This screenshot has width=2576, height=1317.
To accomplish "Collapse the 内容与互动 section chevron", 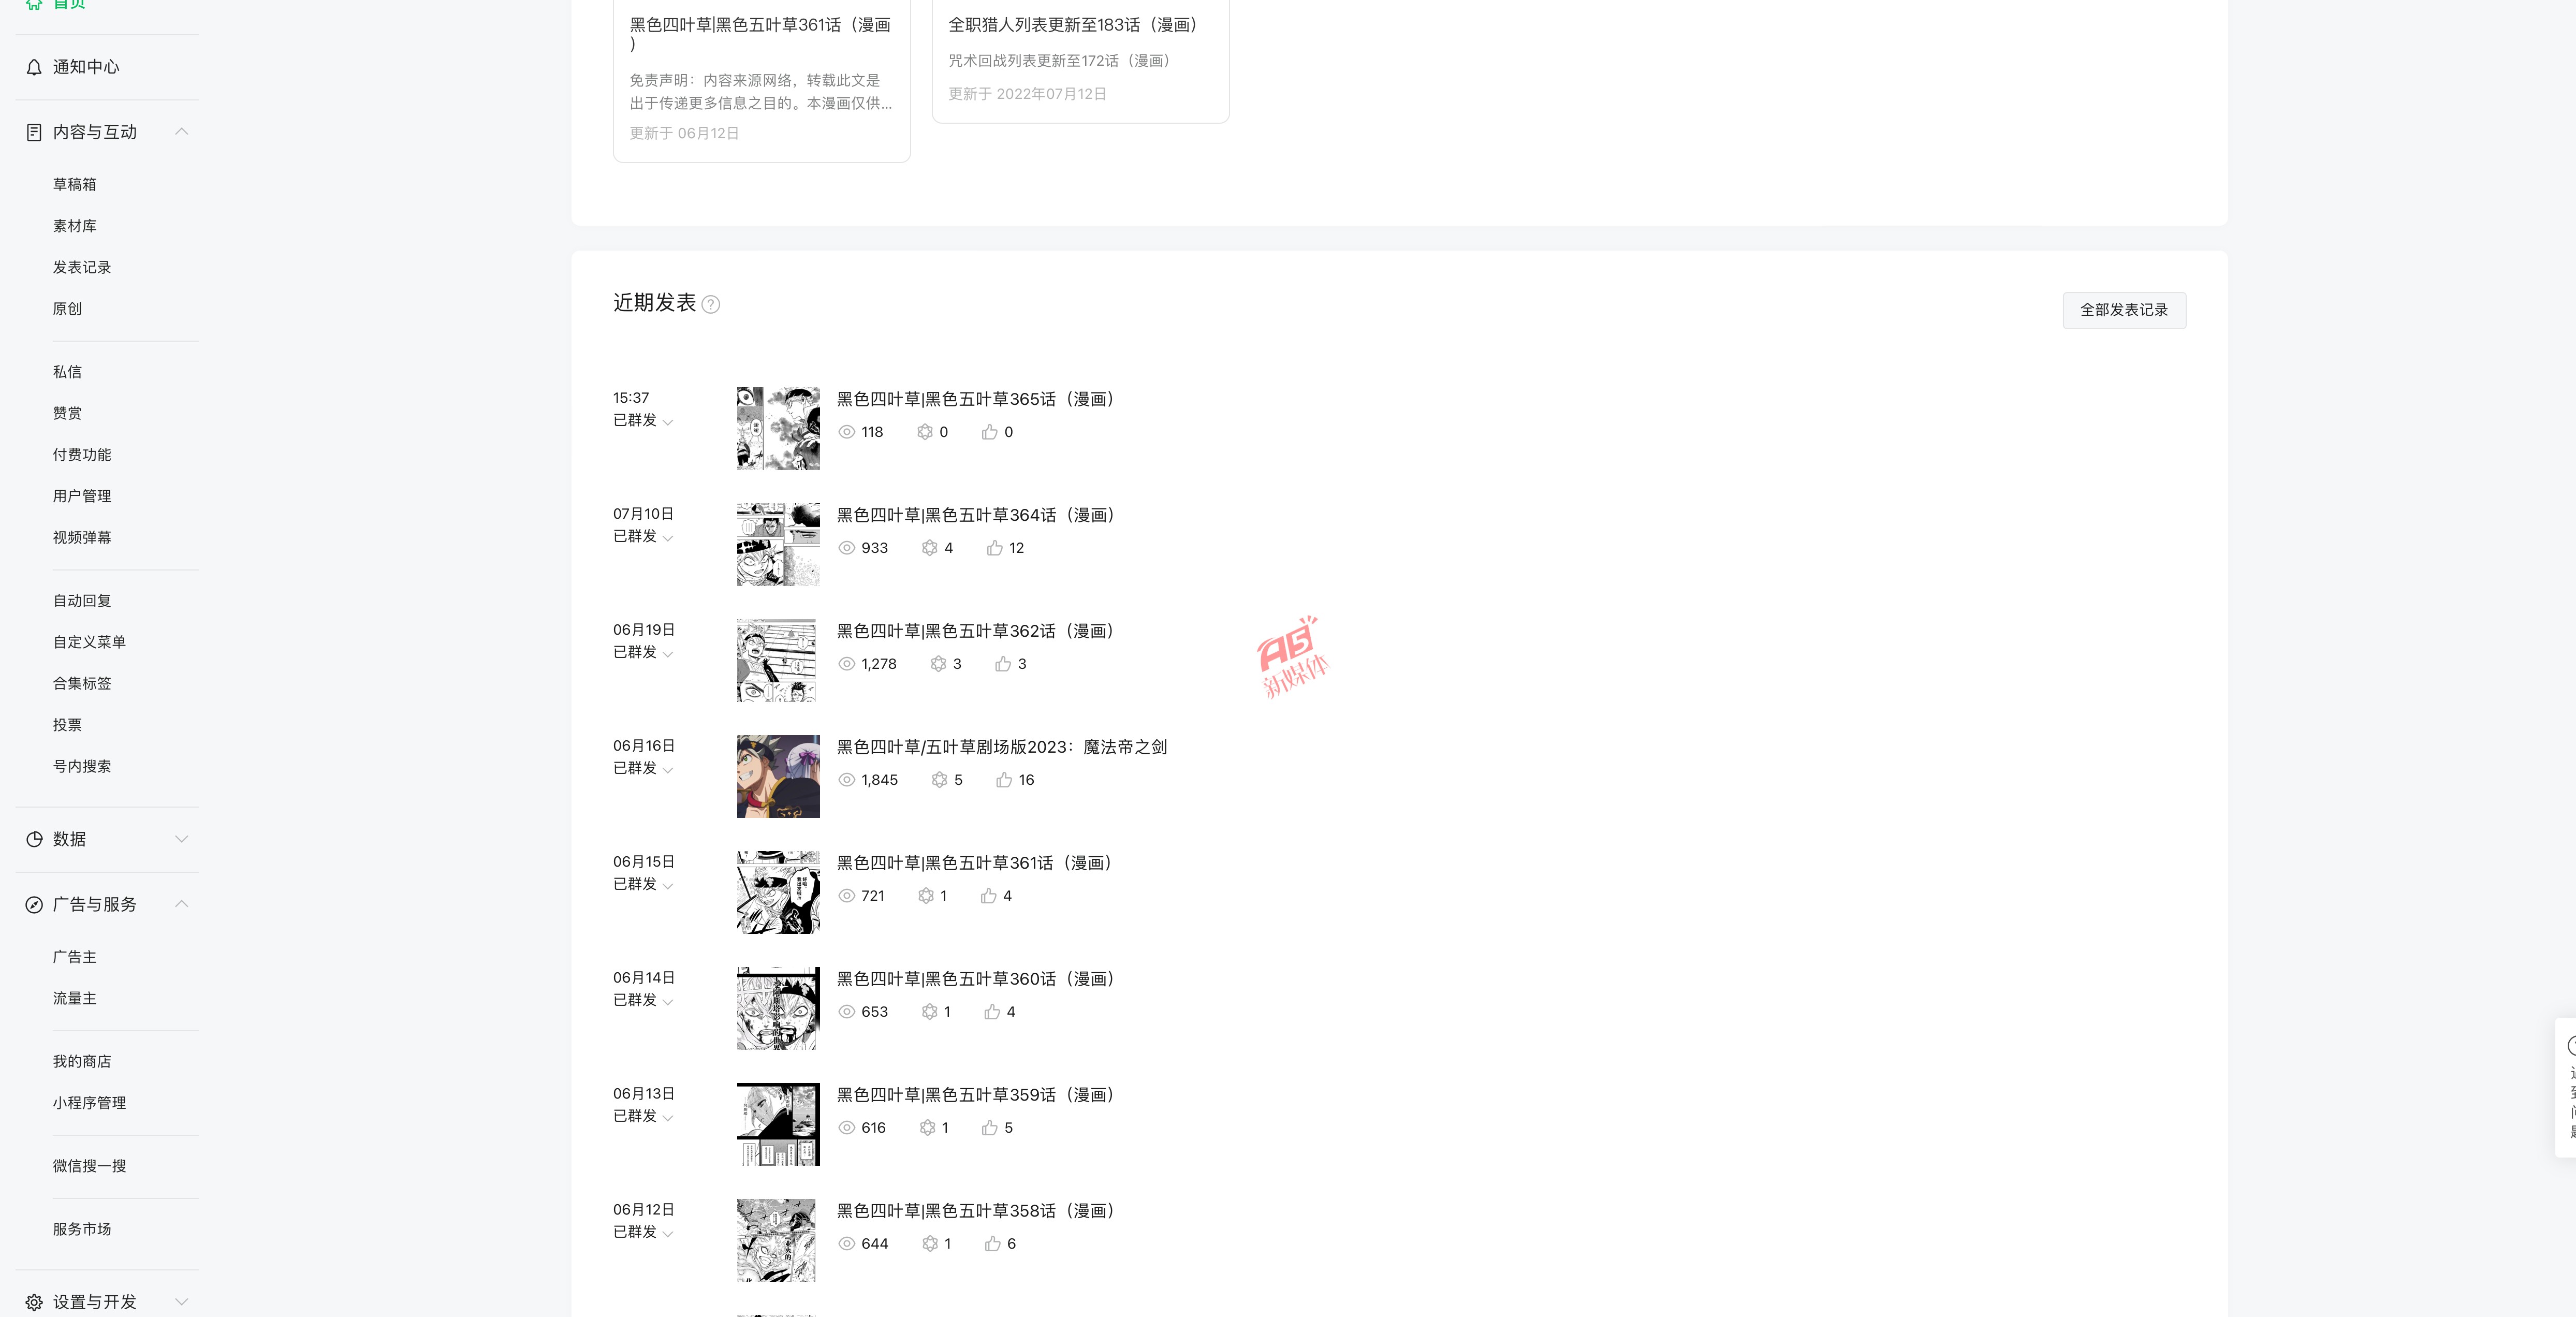I will (x=182, y=132).
